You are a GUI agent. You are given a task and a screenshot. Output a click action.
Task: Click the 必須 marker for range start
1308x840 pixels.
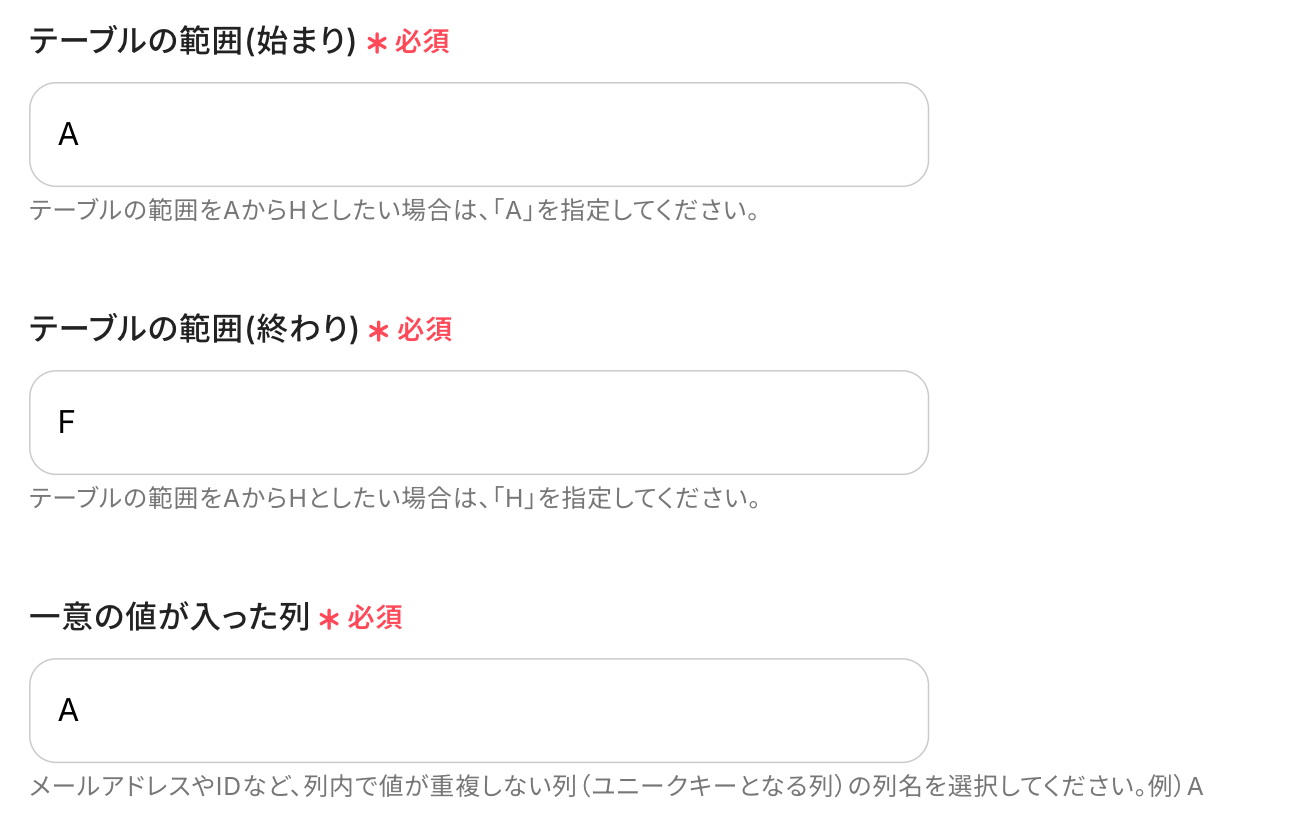[x=422, y=42]
